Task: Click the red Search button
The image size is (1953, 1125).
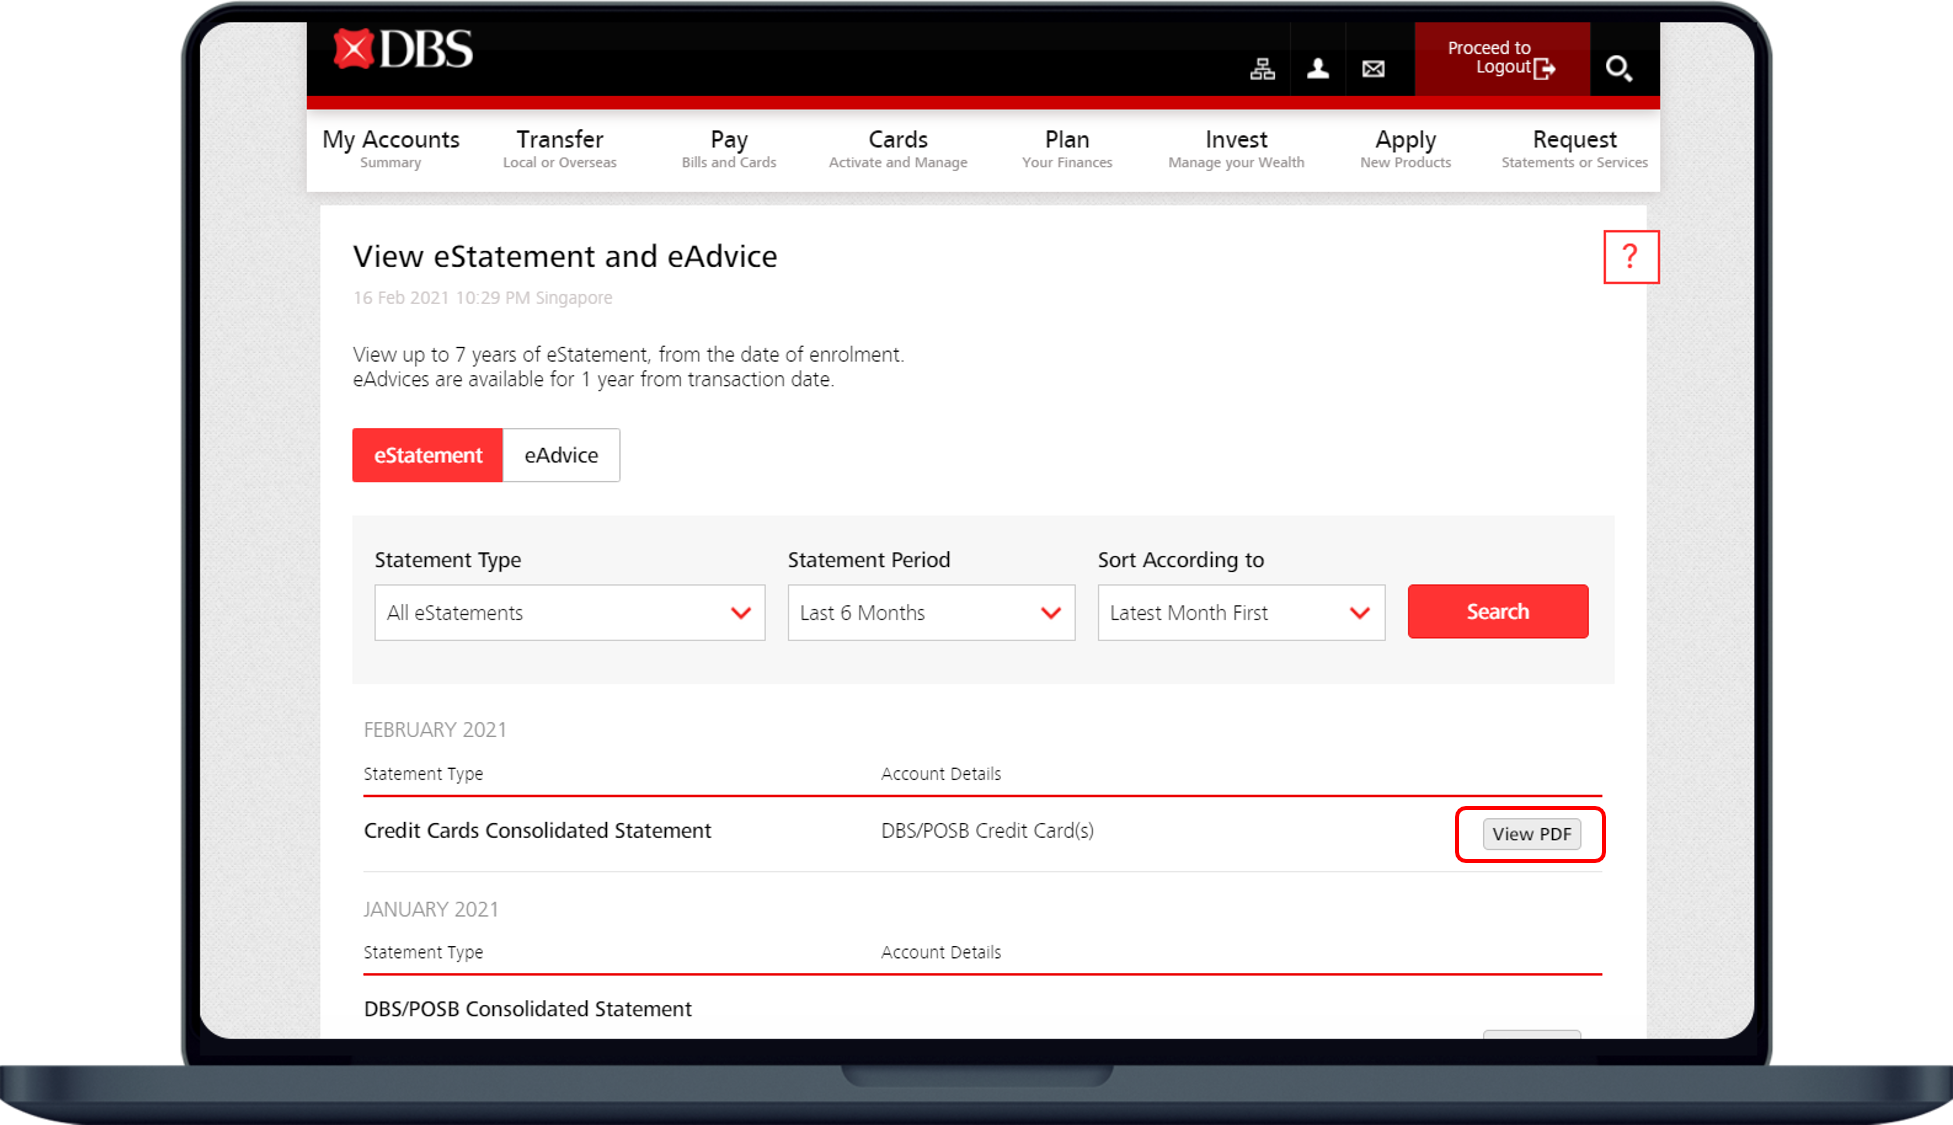Action: tap(1498, 611)
